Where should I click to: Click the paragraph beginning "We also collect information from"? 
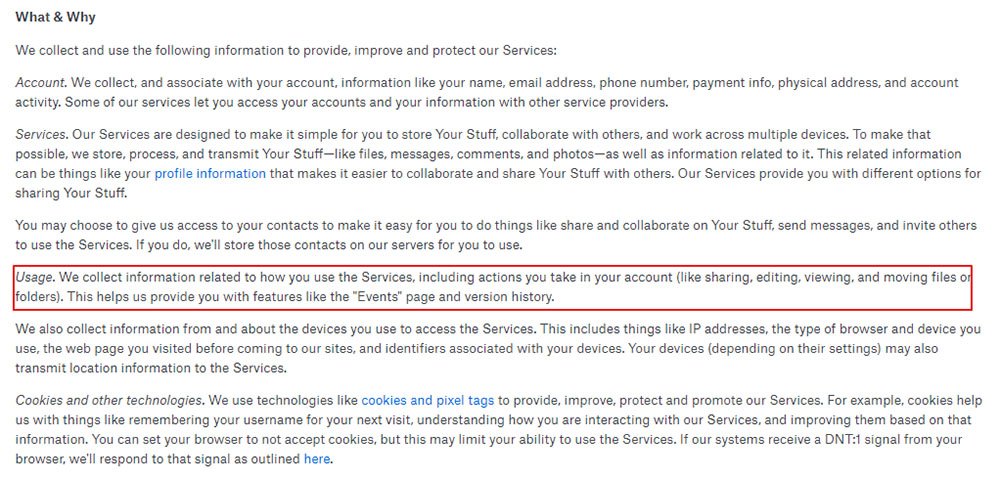pyautogui.click(x=498, y=349)
